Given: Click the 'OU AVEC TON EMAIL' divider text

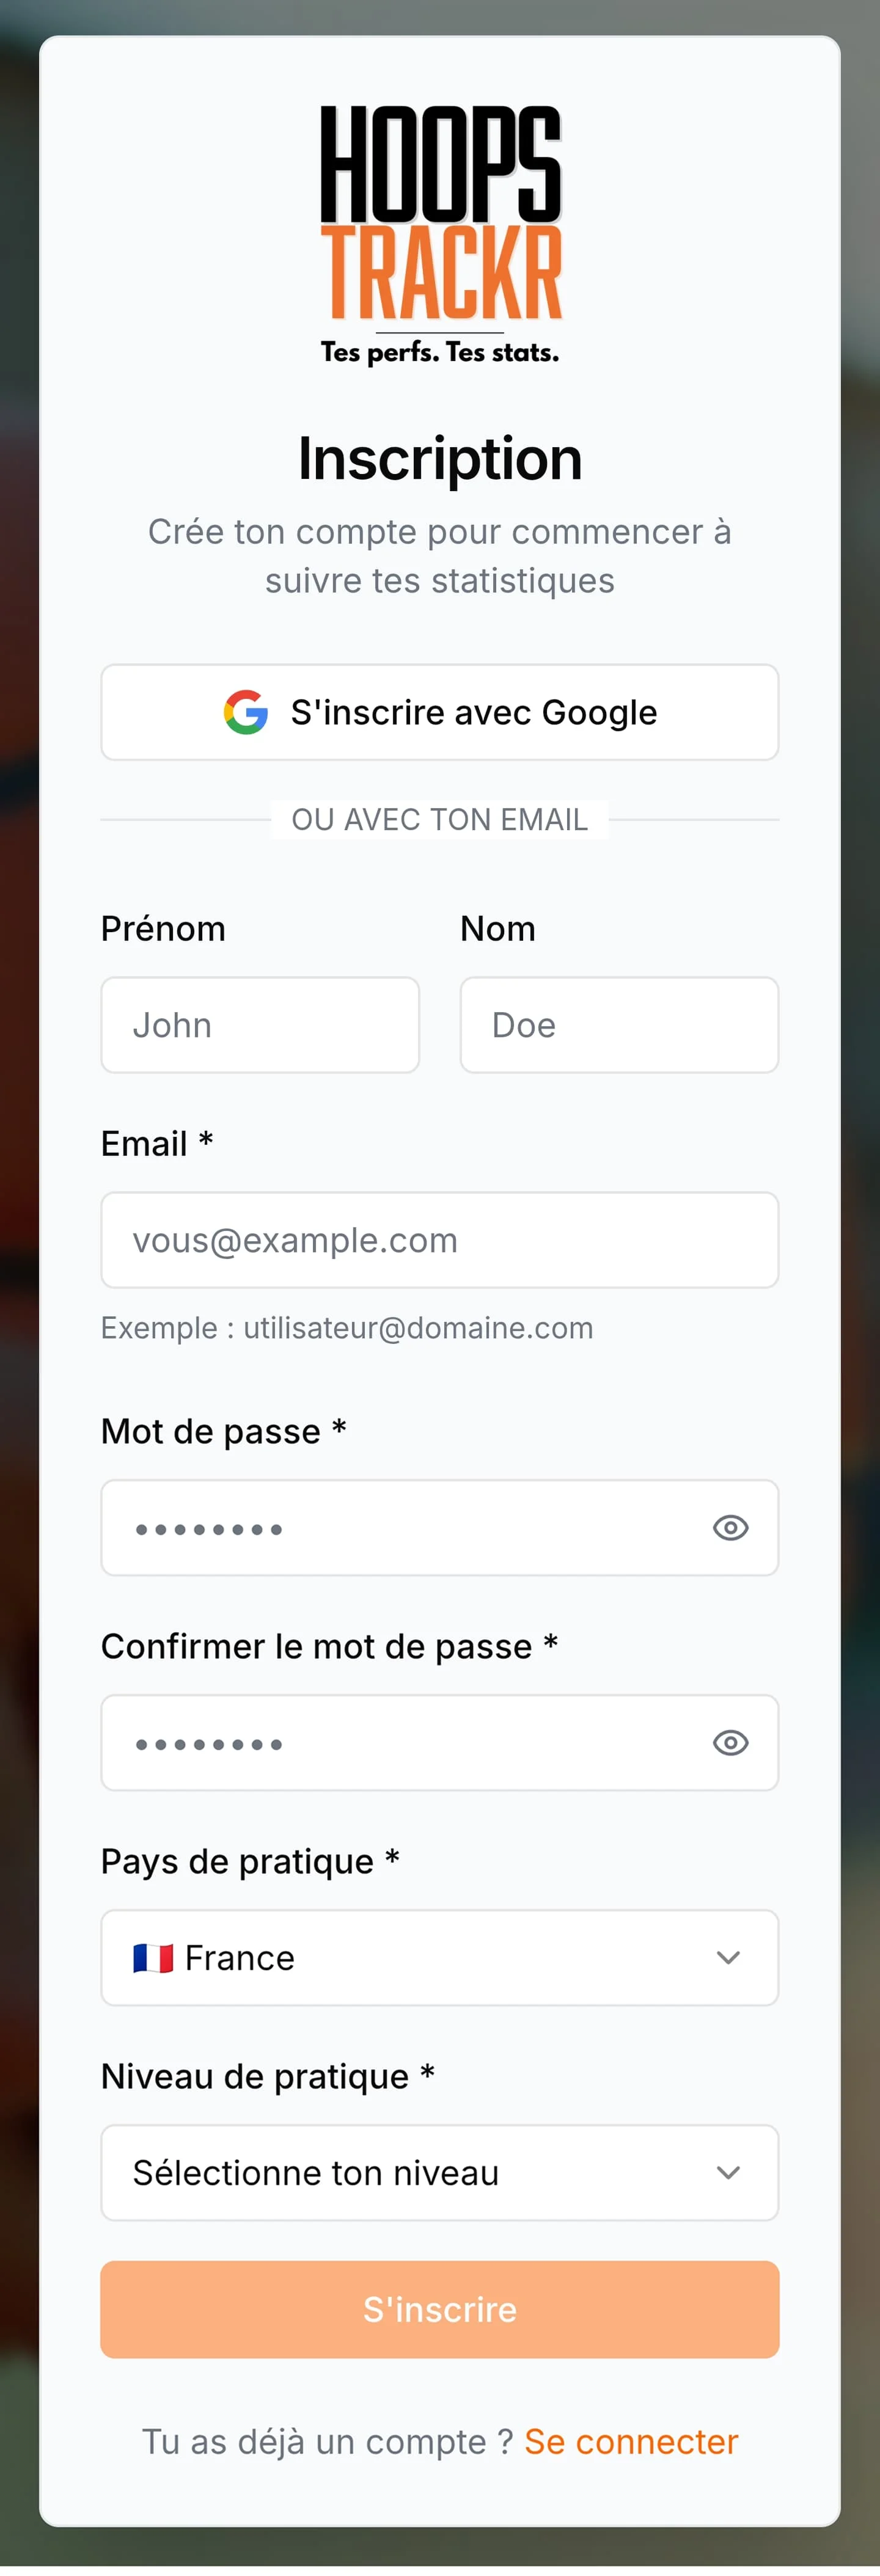Looking at the screenshot, I should click(440, 819).
